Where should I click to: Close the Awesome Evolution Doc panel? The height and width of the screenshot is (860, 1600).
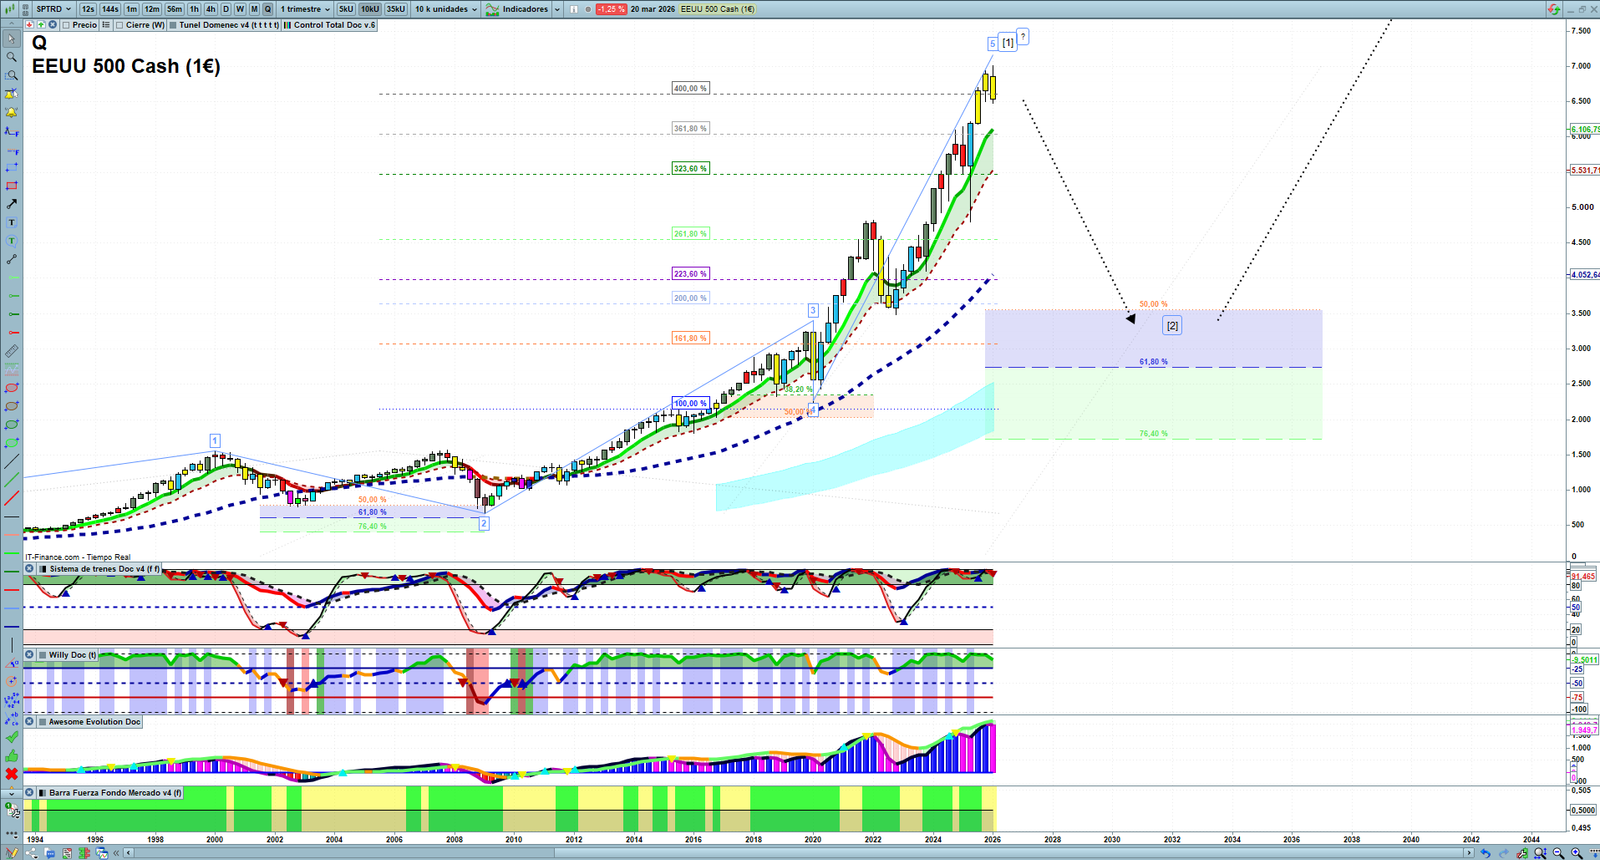30,721
